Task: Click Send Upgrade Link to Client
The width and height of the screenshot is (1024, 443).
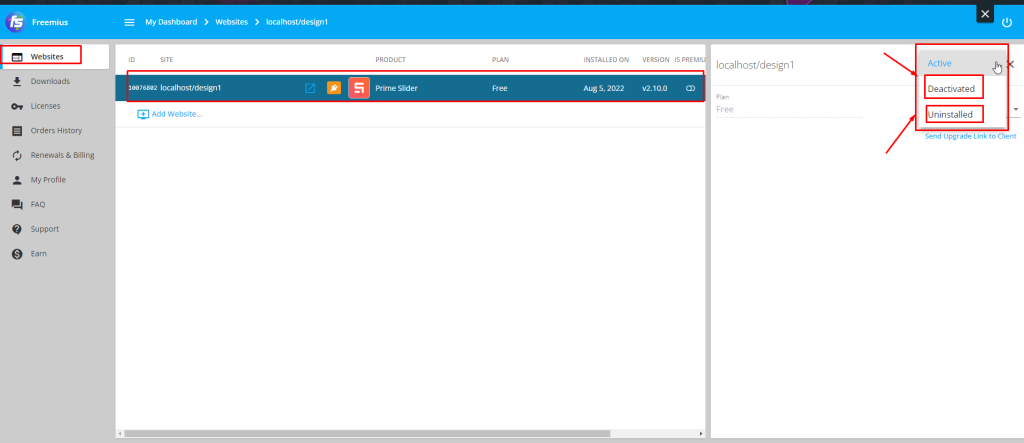Action: [x=970, y=136]
